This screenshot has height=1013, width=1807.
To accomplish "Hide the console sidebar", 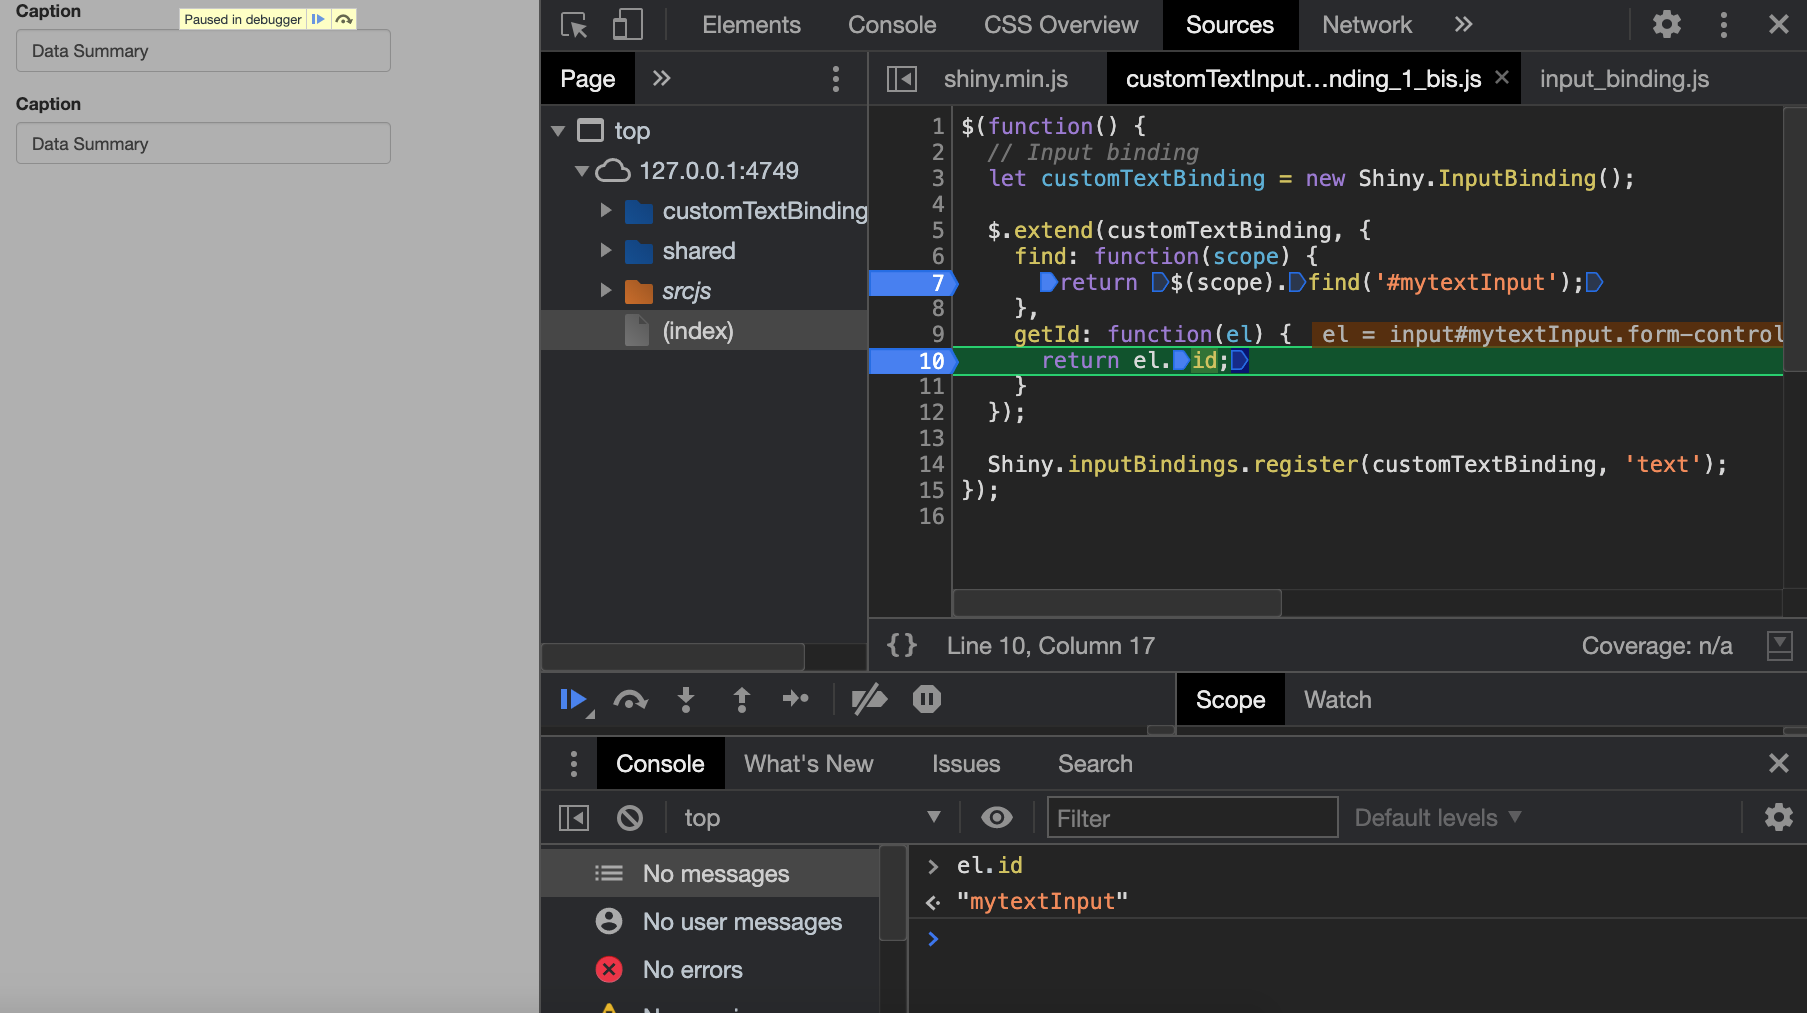I will coord(574,818).
